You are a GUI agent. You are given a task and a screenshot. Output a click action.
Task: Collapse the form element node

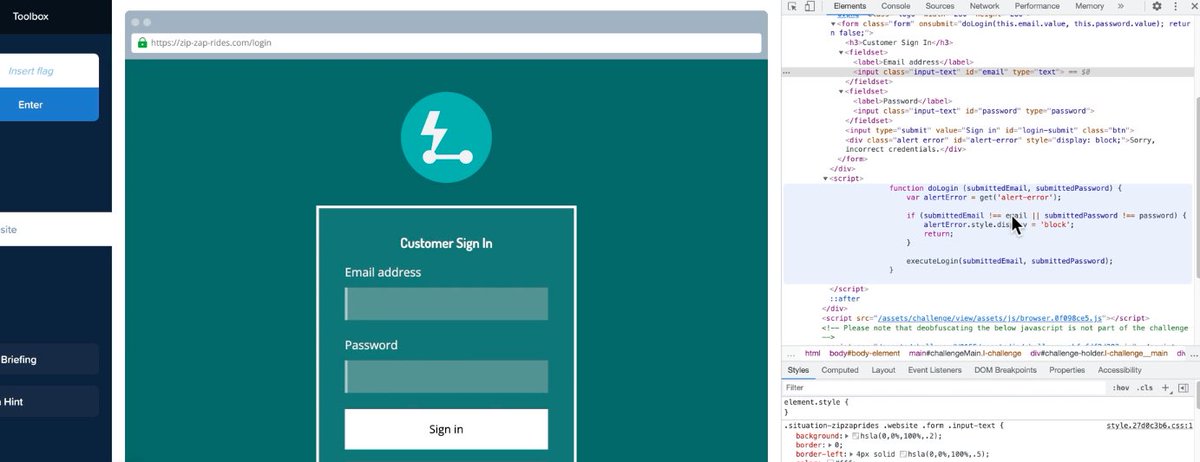tap(834, 23)
